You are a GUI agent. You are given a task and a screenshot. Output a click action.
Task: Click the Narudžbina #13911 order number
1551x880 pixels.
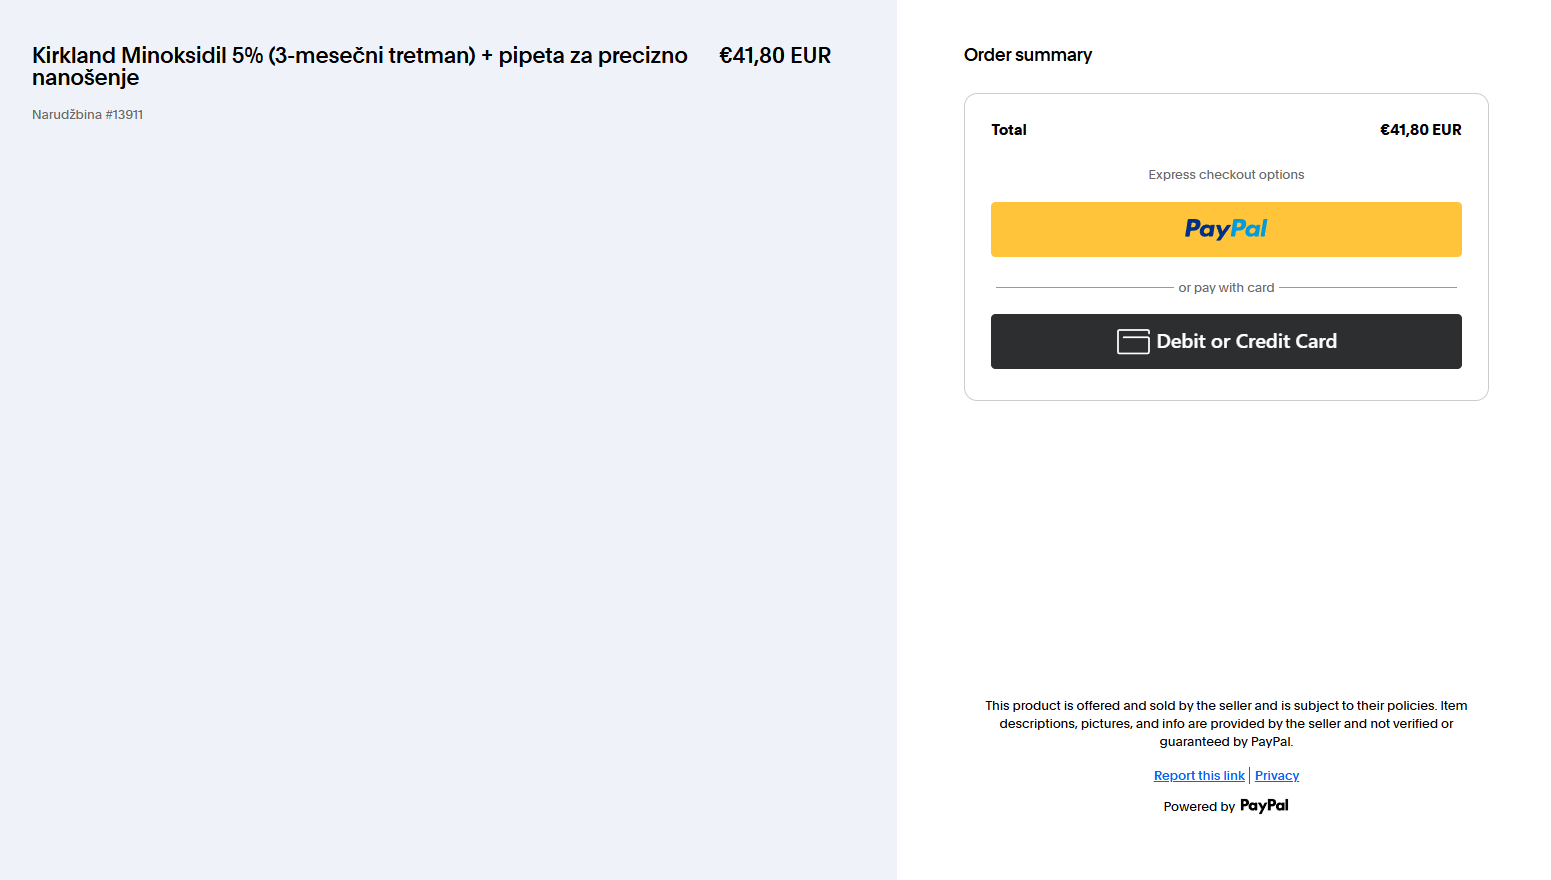(87, 115)
